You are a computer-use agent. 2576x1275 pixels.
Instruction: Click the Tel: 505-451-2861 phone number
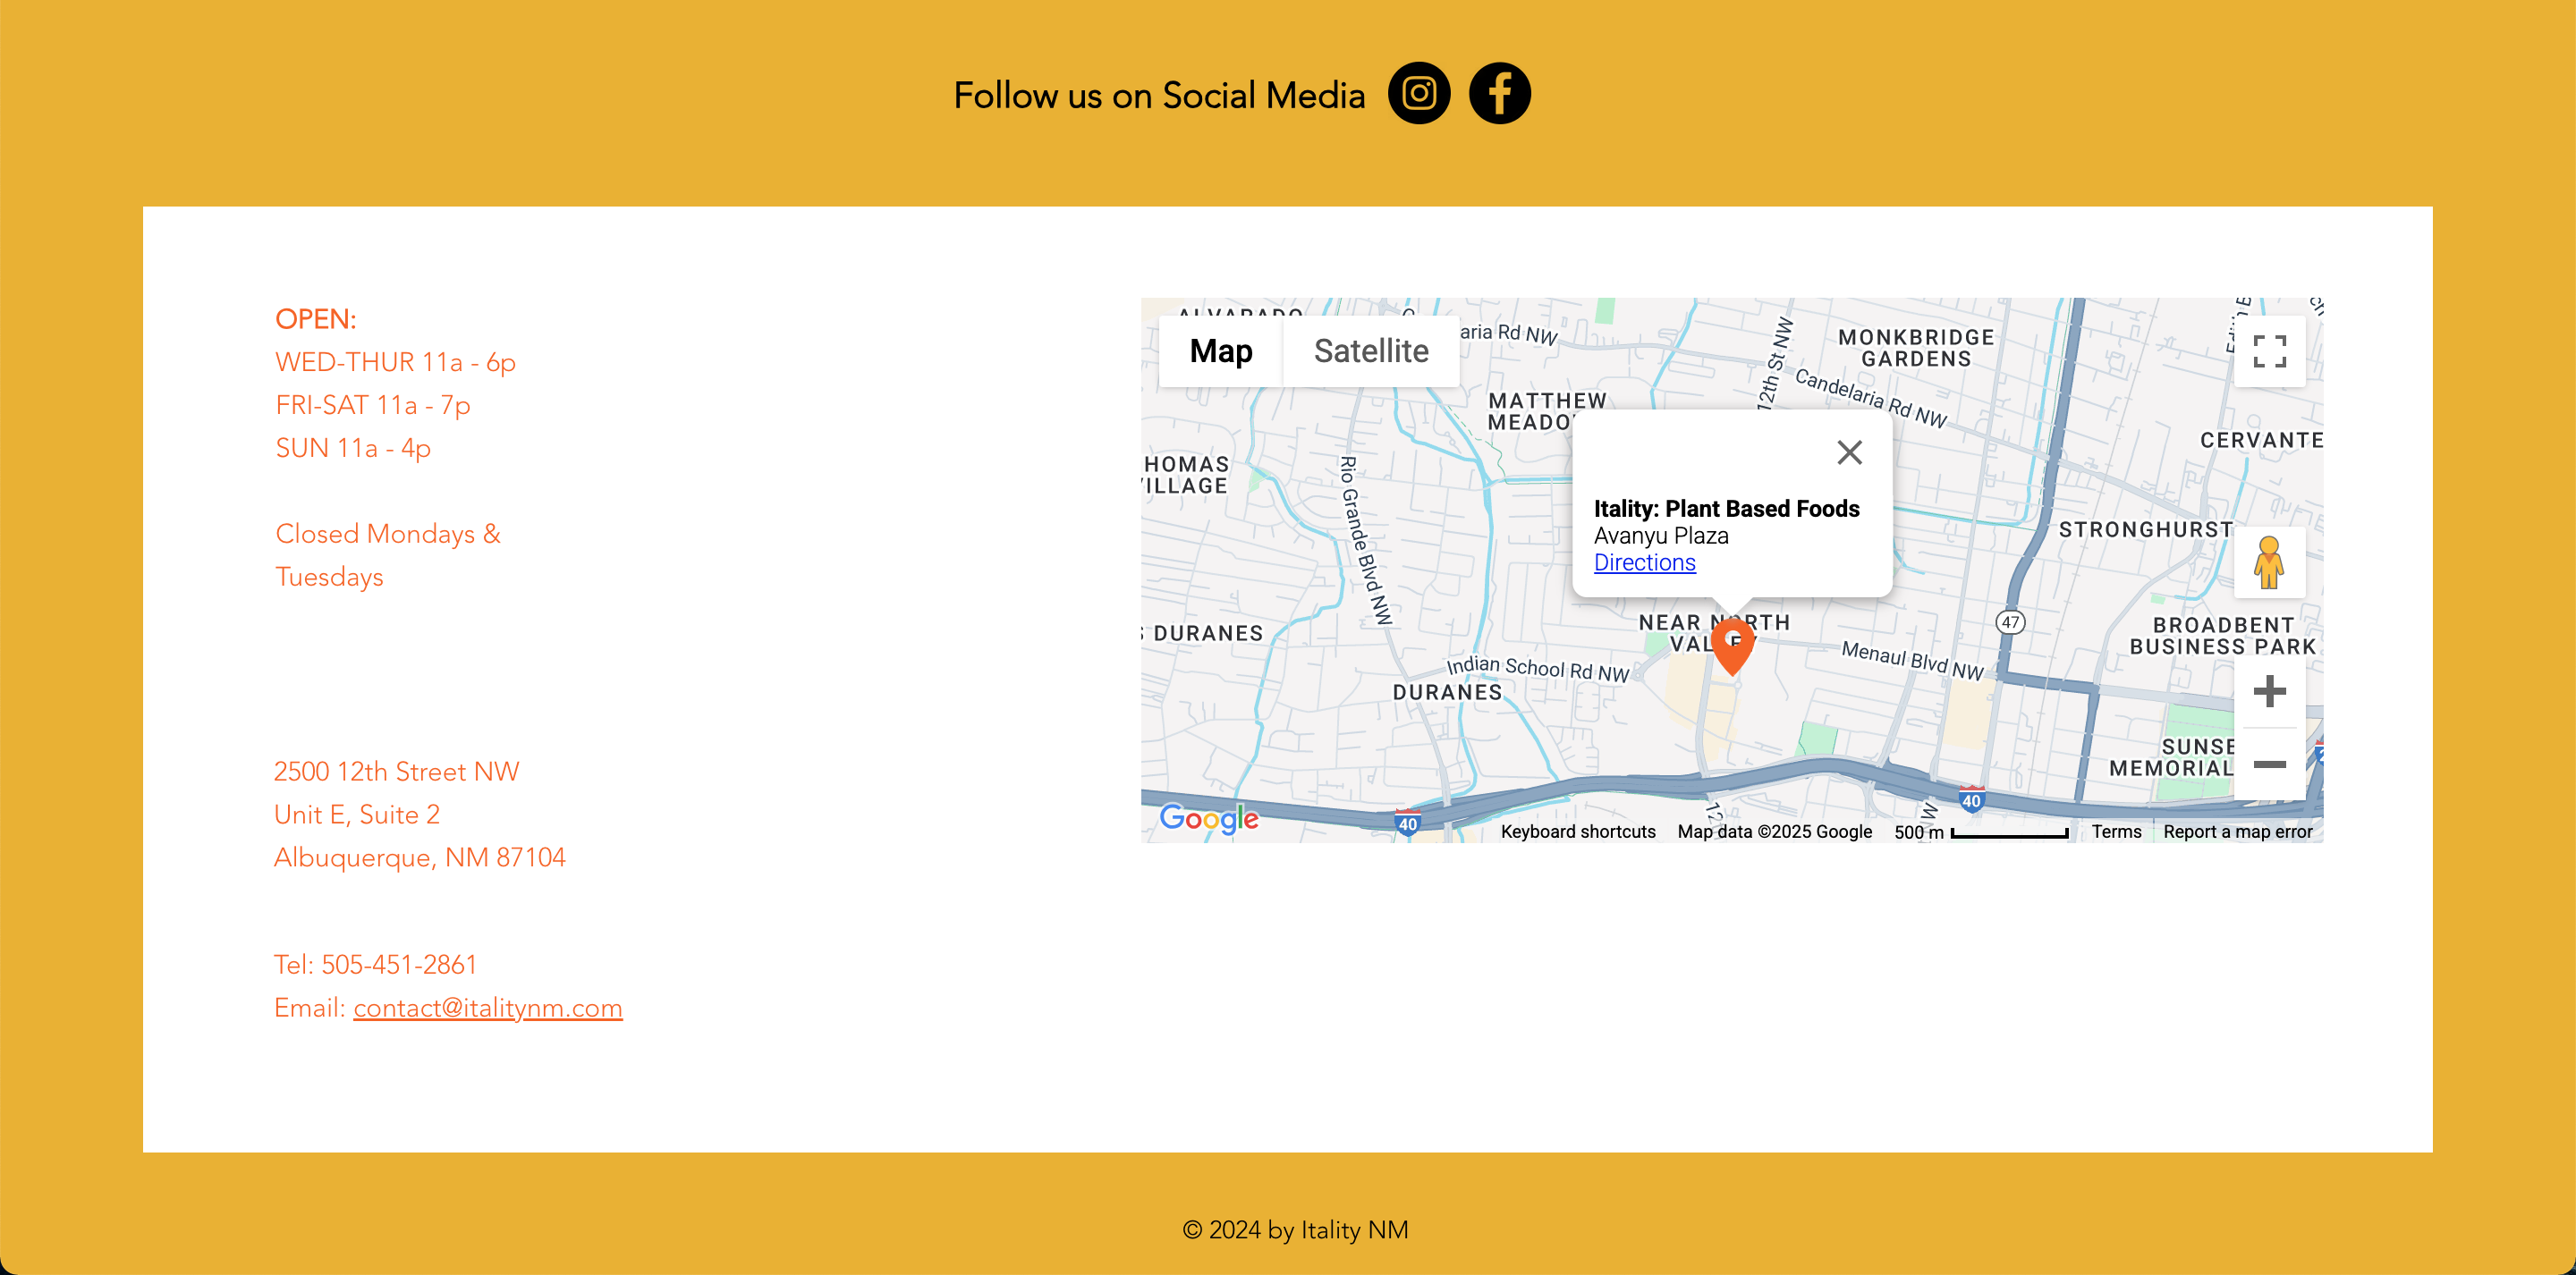(x=375, y=965)
